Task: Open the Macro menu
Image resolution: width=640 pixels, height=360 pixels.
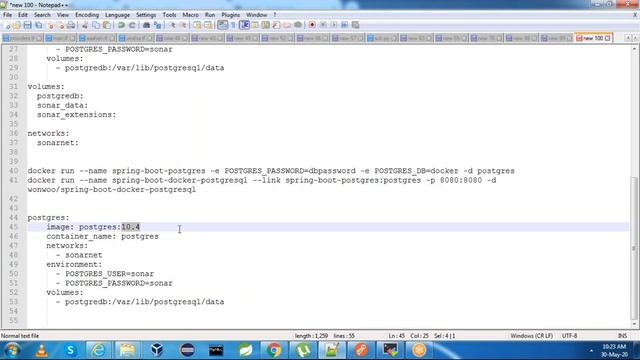Action: [190, 15]
